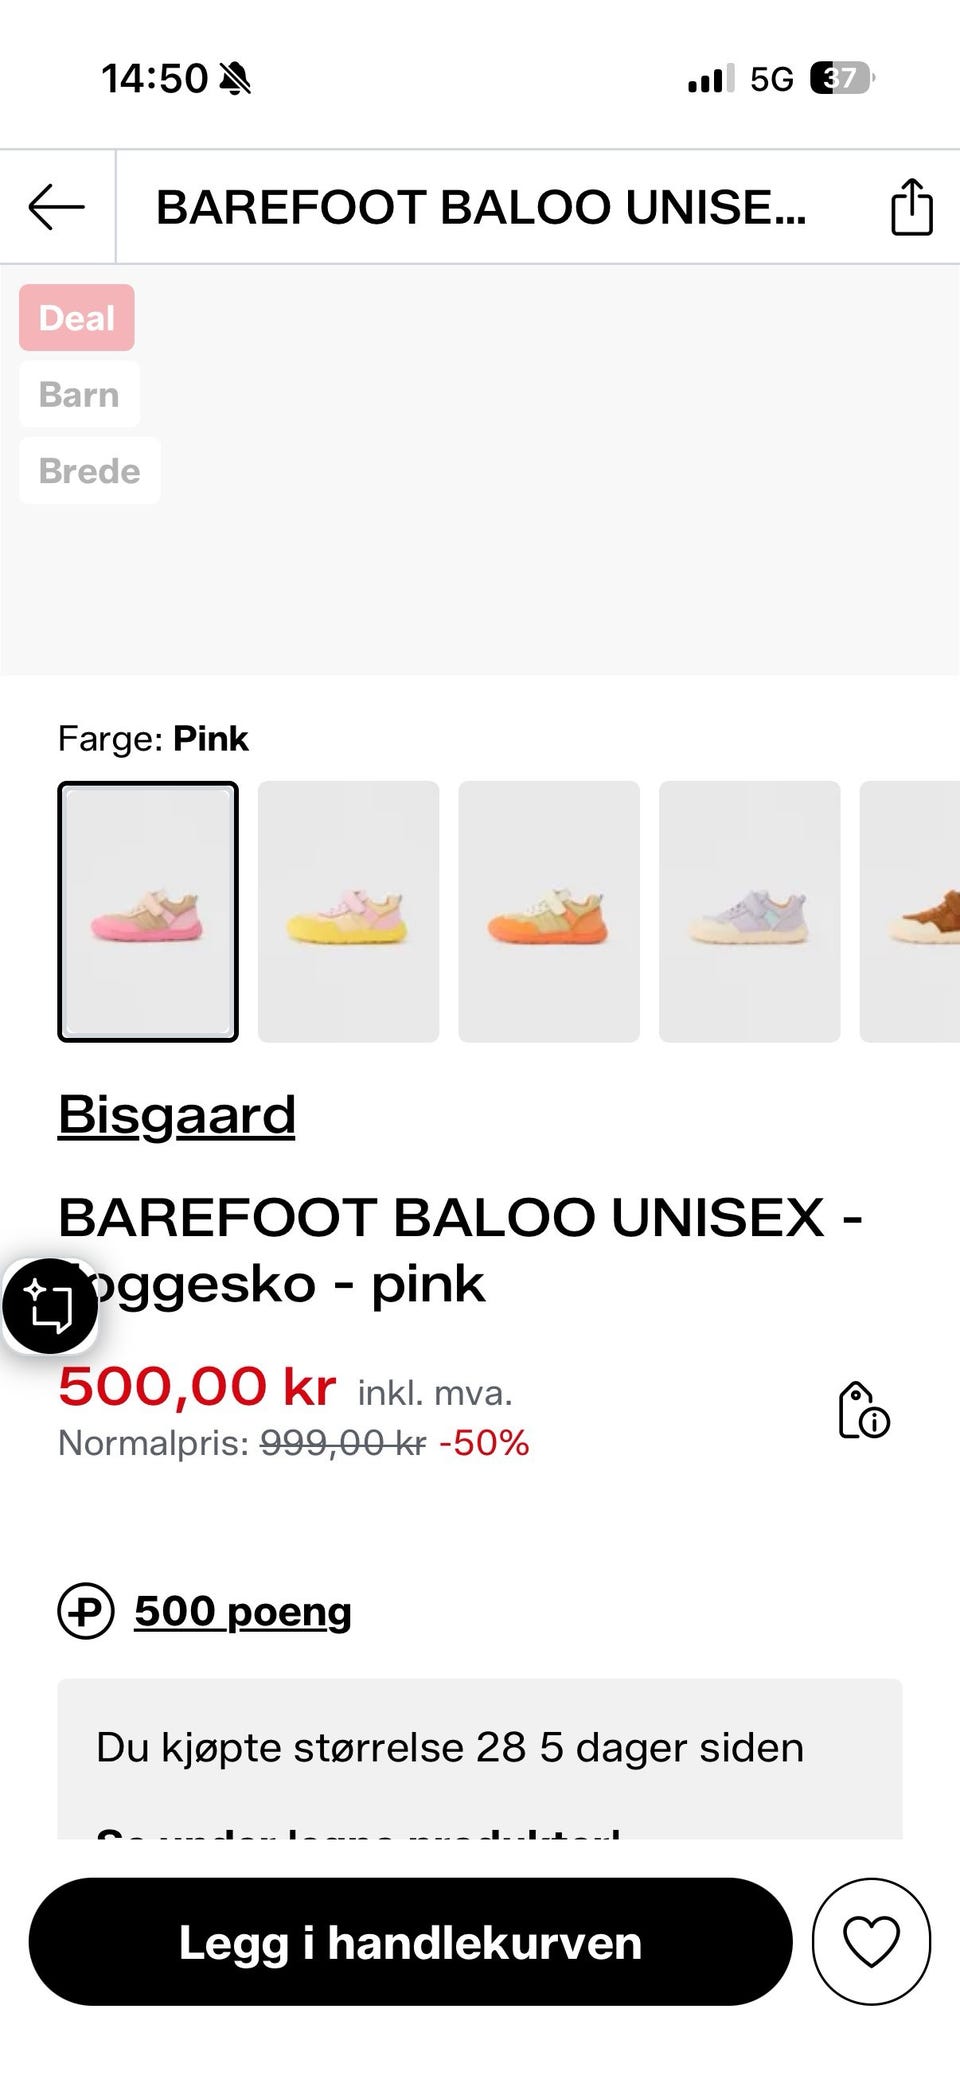The width and height of the screenshot is (960, 2087).
Task: Tap the Deal badge
Action: coord(77,317)
